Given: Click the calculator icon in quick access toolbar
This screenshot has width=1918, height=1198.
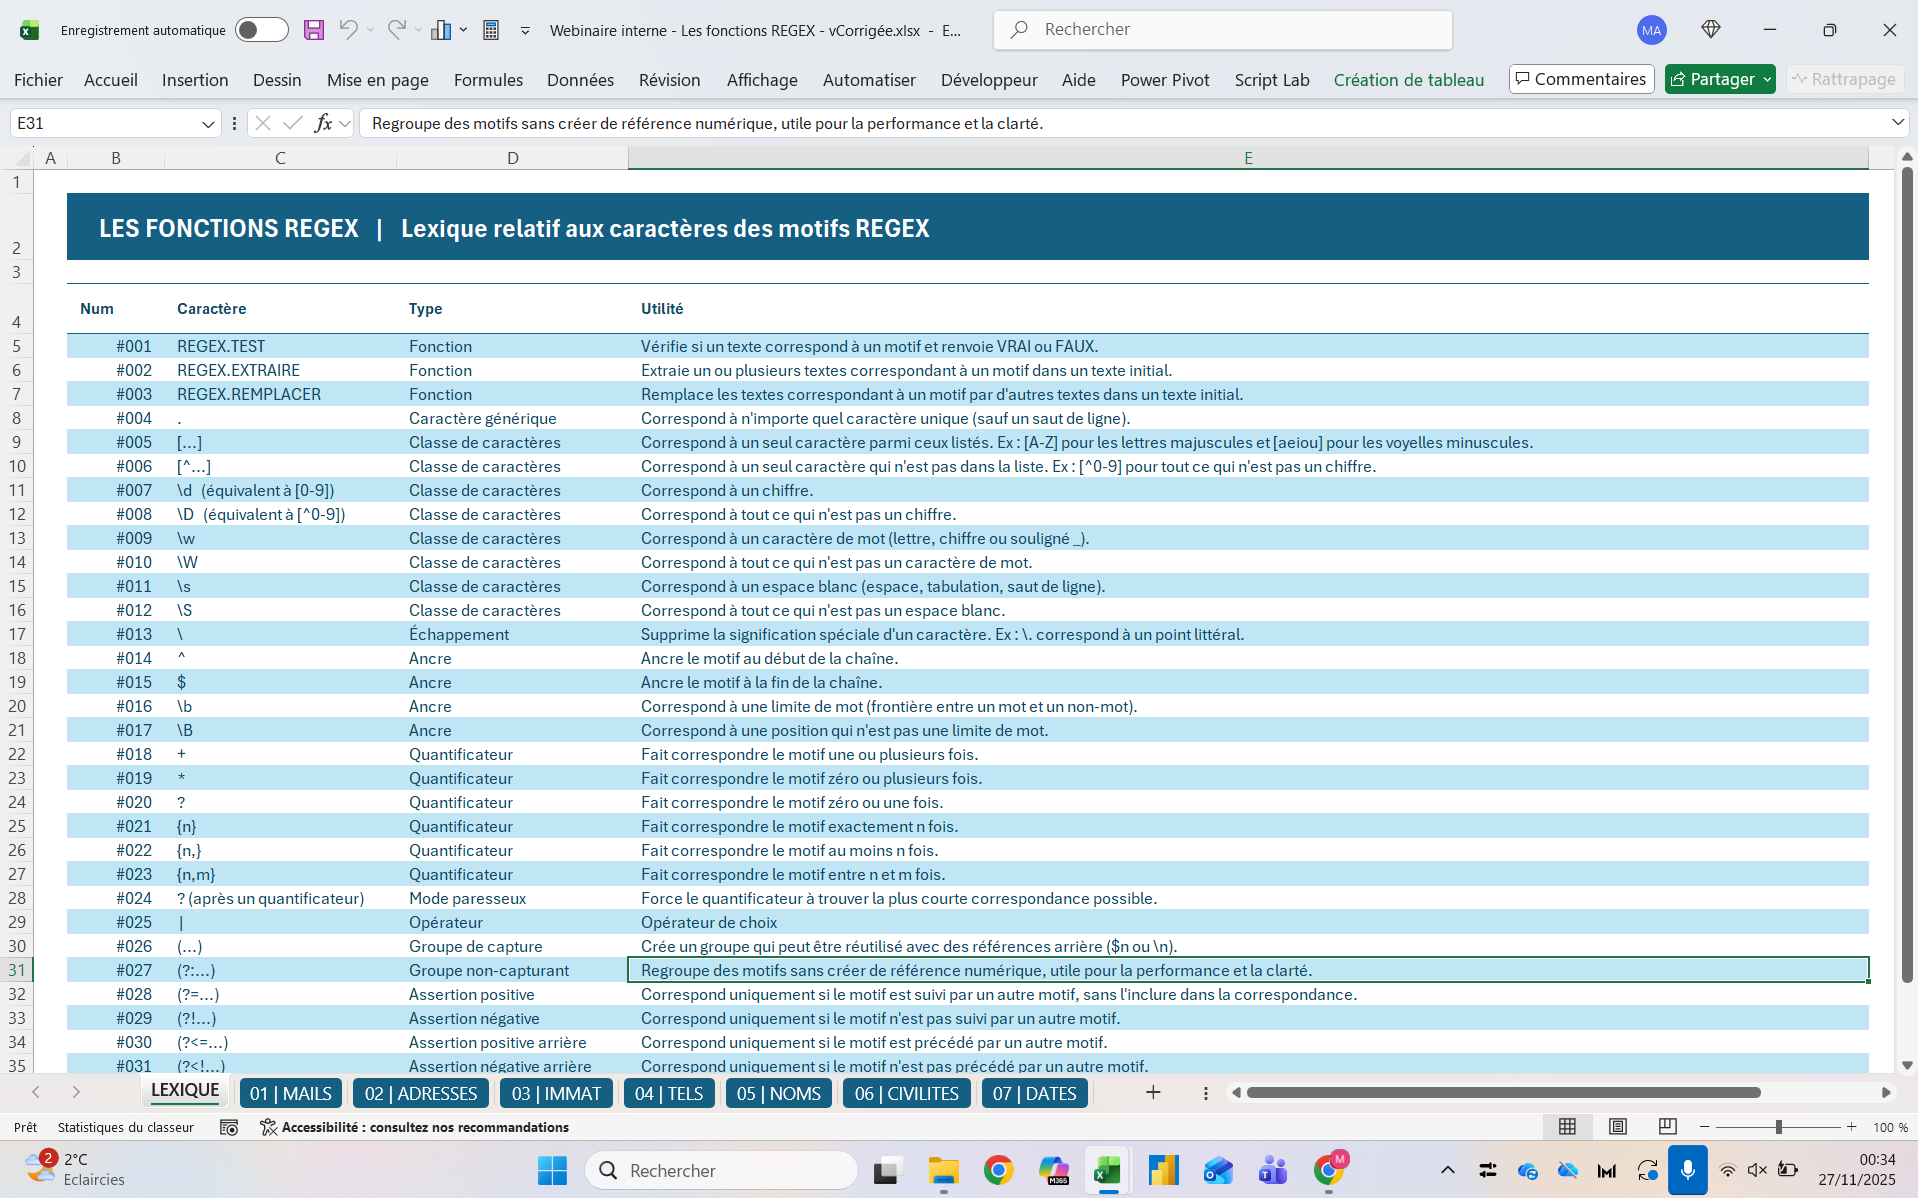Looking at the screenshot, I should tap(491, 30).
